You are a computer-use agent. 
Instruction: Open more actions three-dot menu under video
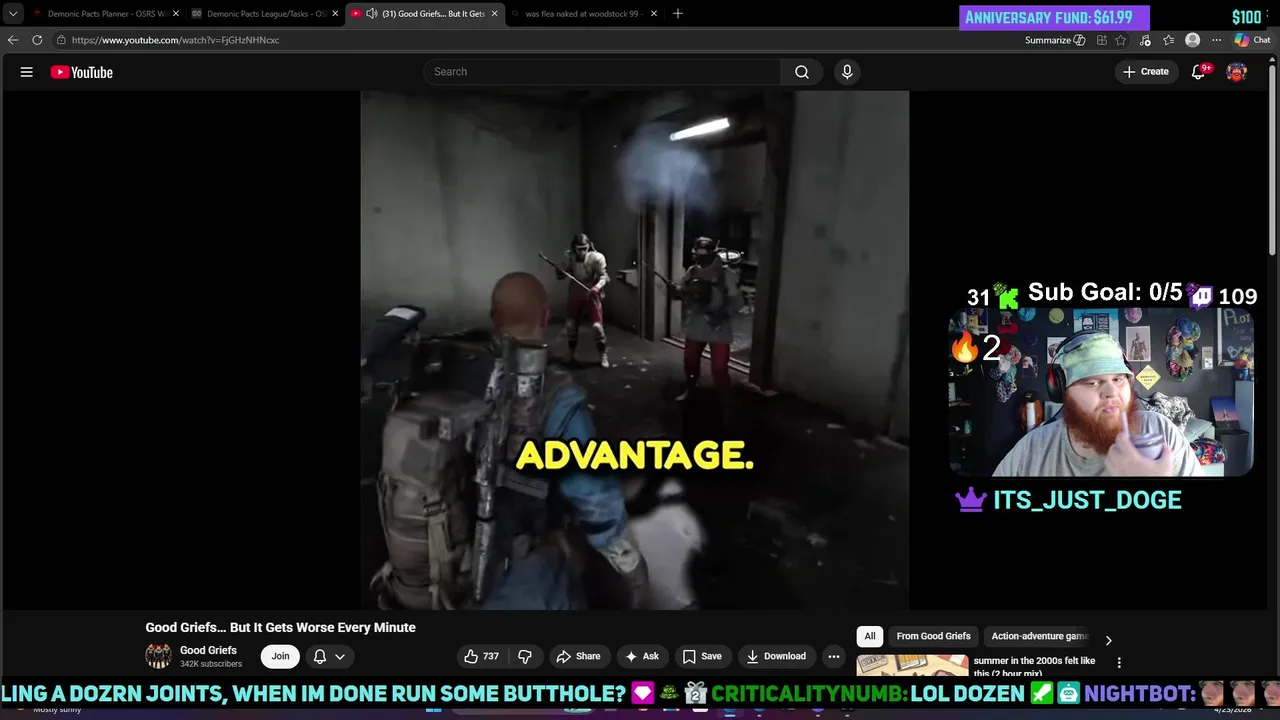tap(834, 656)
